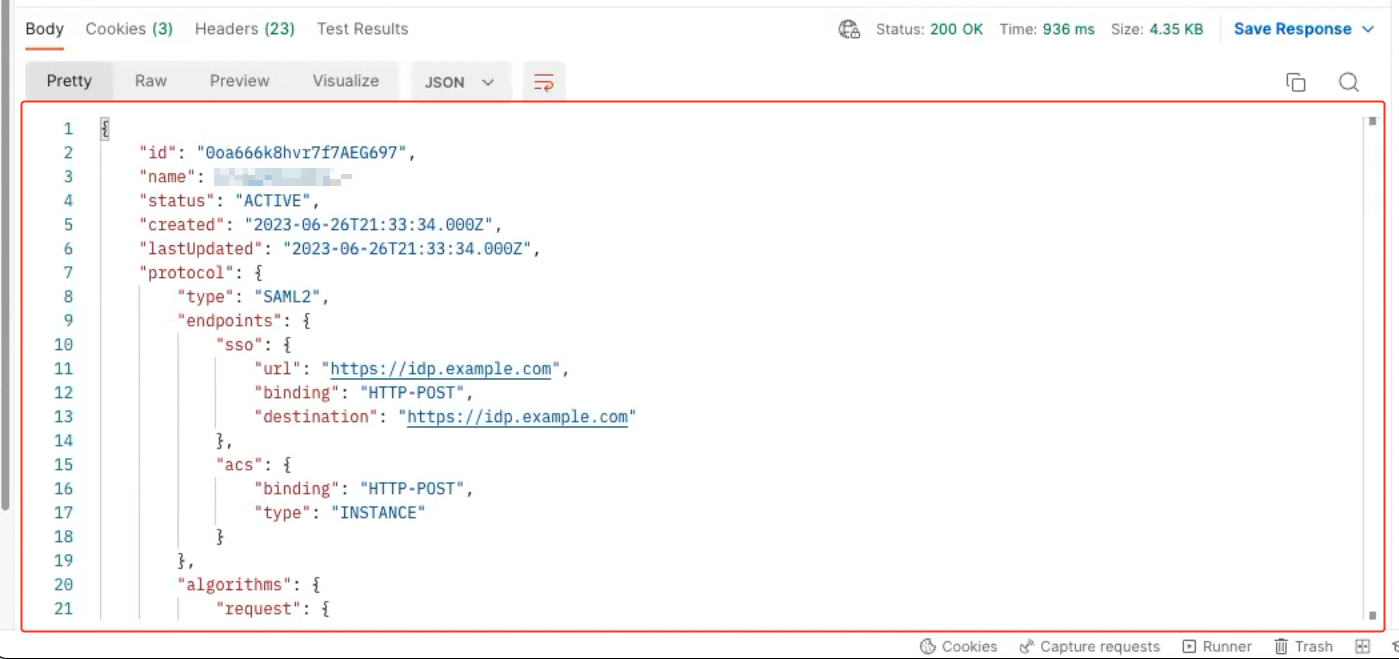Follow the sso url idp.example.com link

440,369
